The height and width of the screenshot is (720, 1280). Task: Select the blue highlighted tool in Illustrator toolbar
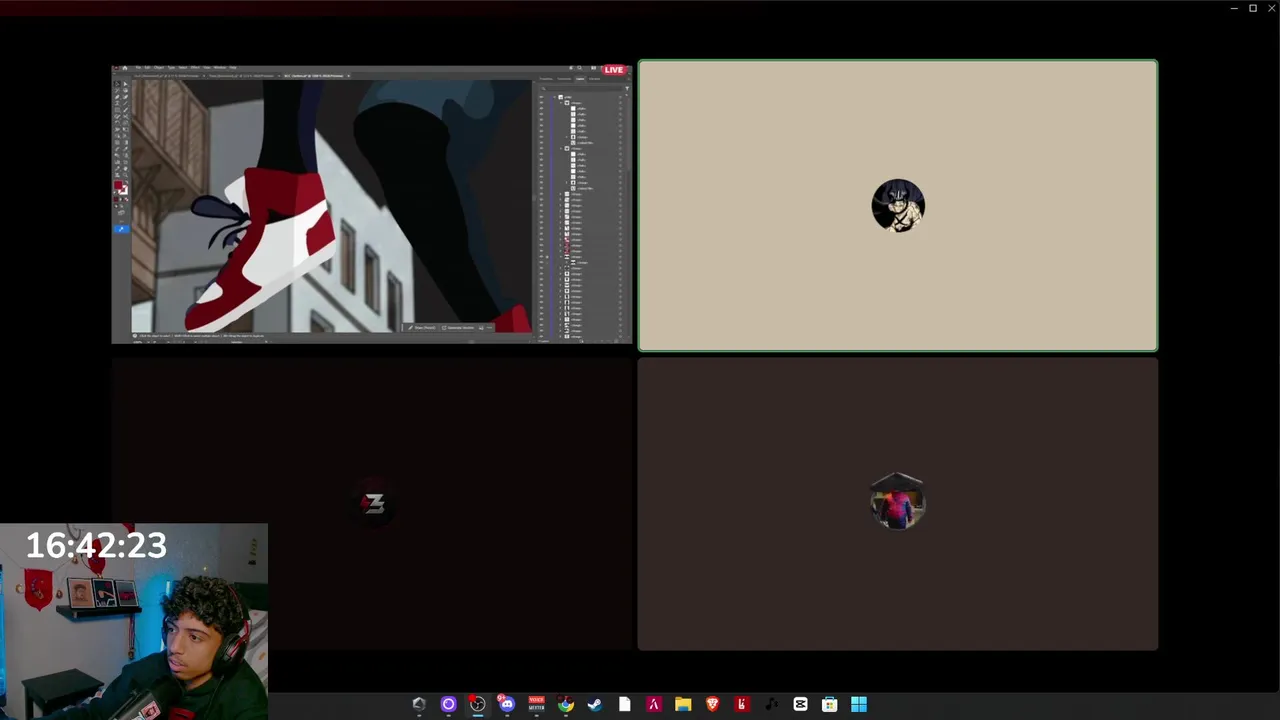(121, 229)
